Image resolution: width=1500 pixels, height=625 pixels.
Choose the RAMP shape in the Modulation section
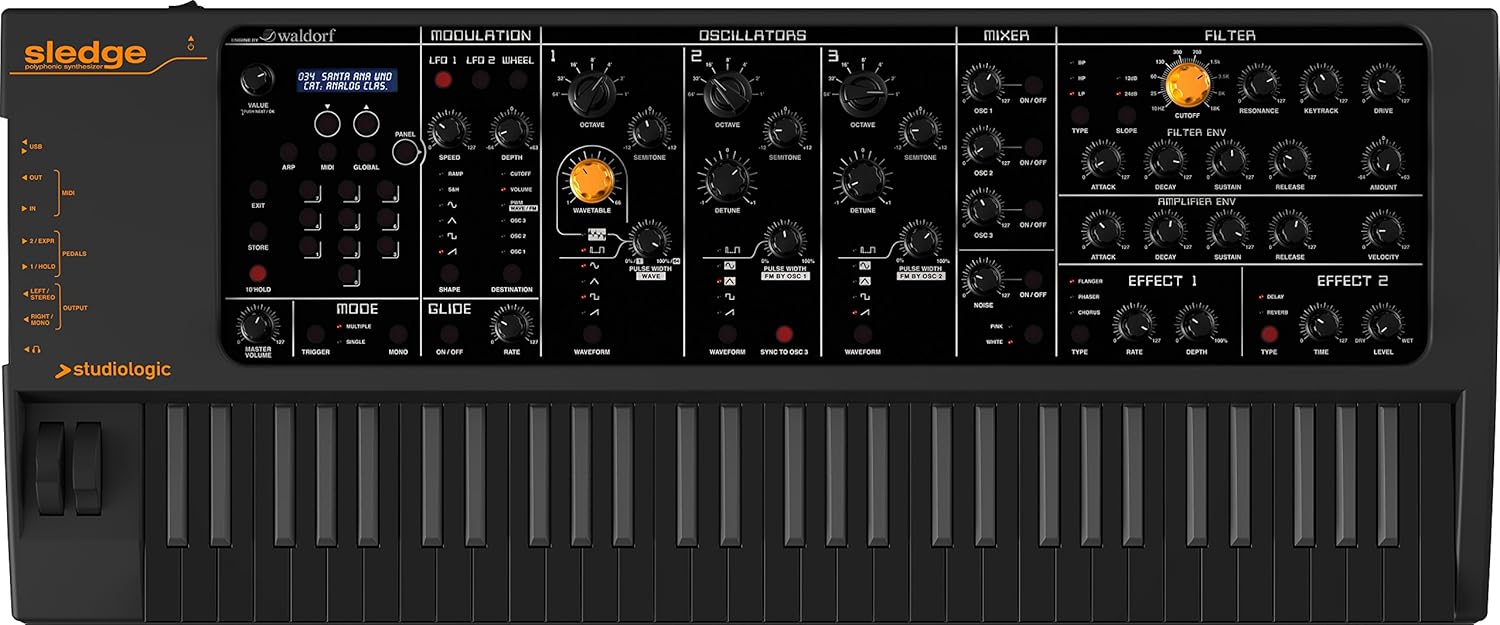454,174
